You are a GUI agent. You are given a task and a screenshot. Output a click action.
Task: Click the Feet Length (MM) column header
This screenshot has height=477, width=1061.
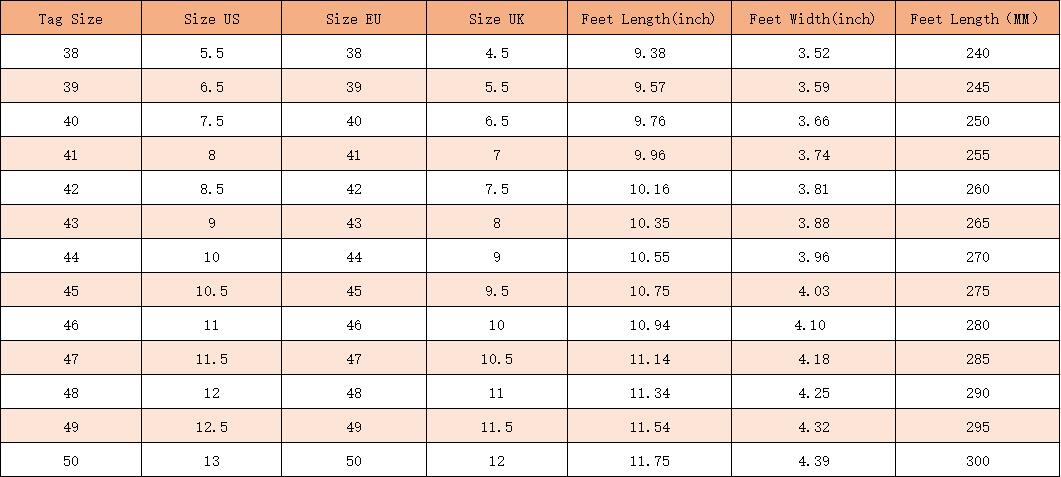coord(977,19)
